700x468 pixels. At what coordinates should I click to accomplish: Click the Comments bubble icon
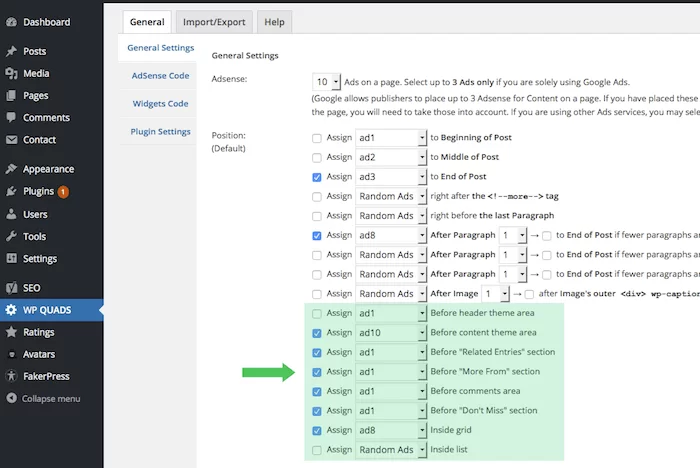click(11, 118)
